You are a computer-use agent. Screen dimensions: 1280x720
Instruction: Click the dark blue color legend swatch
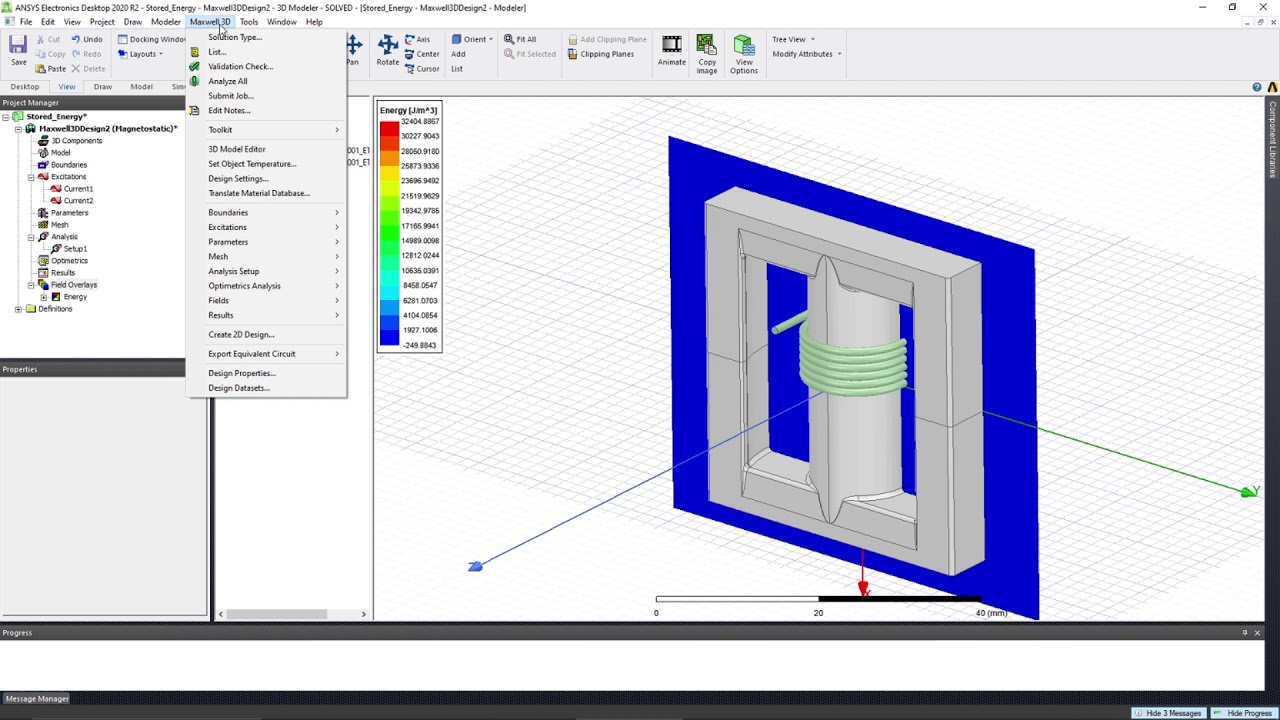point(388,338)
